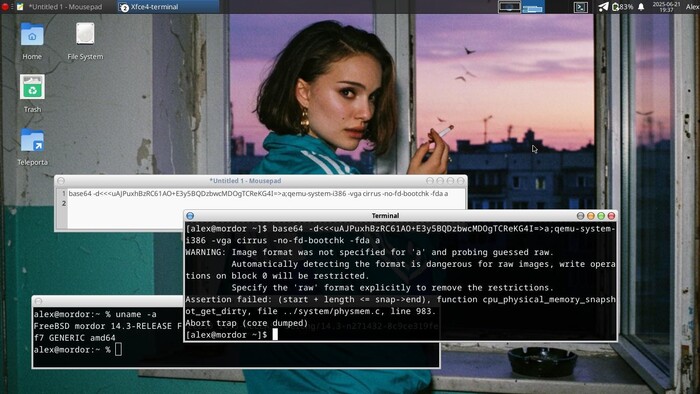Click the clock showing 2025-06-21

click(x=666, y=7)
